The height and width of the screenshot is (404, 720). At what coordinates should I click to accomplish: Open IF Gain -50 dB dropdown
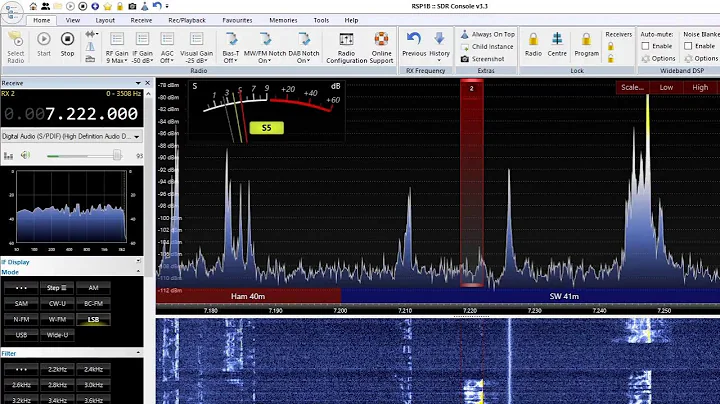tap(142, 47)
